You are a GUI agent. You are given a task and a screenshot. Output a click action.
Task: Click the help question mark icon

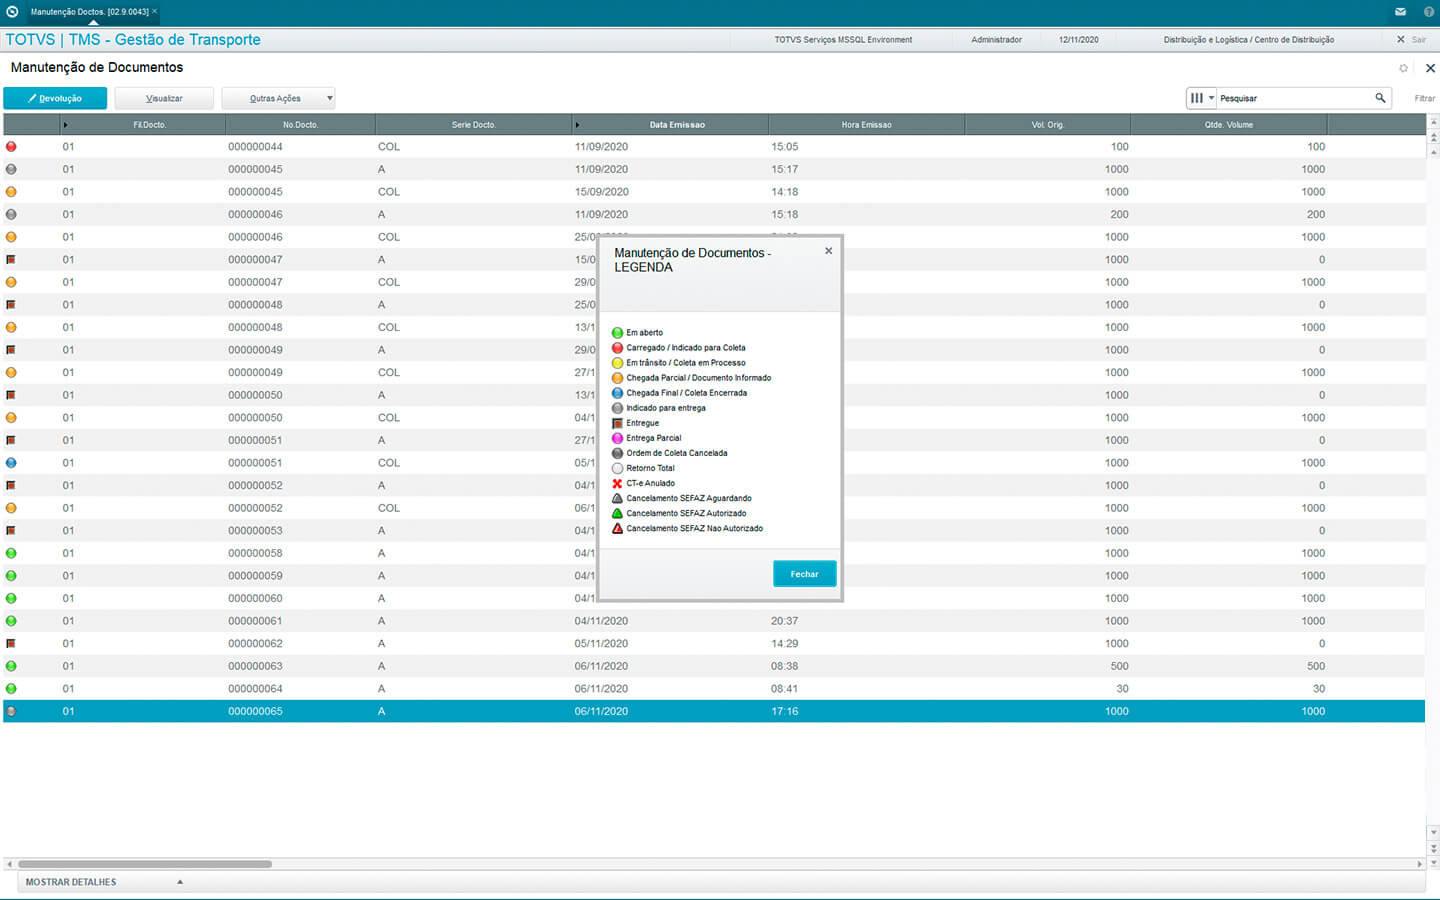pyautogui.click(x=1428, y=12)
